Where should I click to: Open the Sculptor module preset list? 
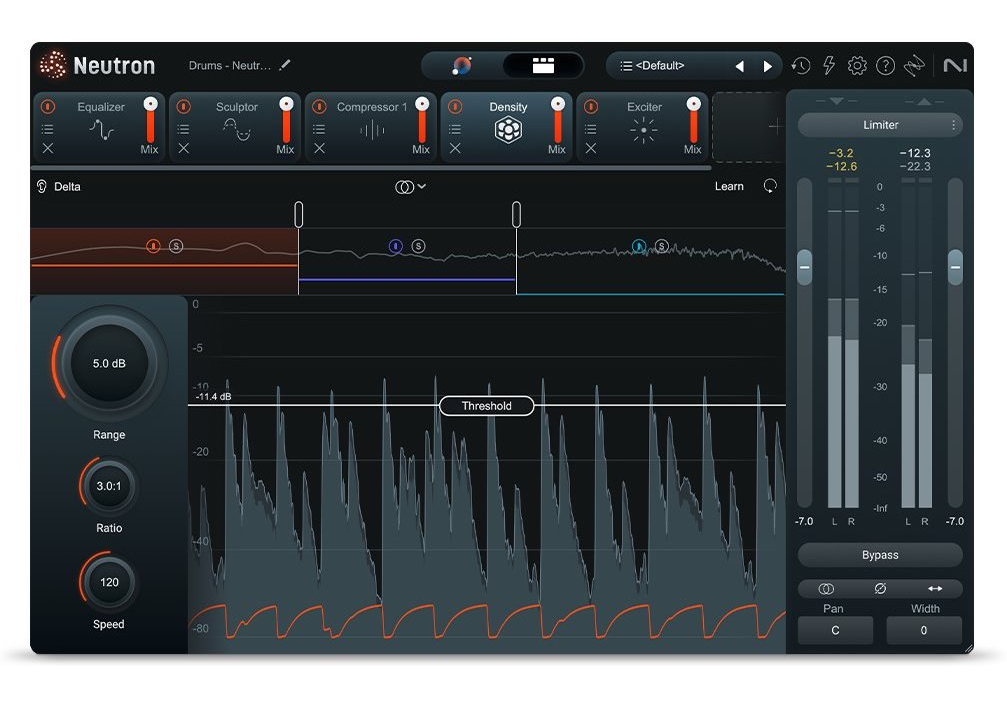point(184,129)
